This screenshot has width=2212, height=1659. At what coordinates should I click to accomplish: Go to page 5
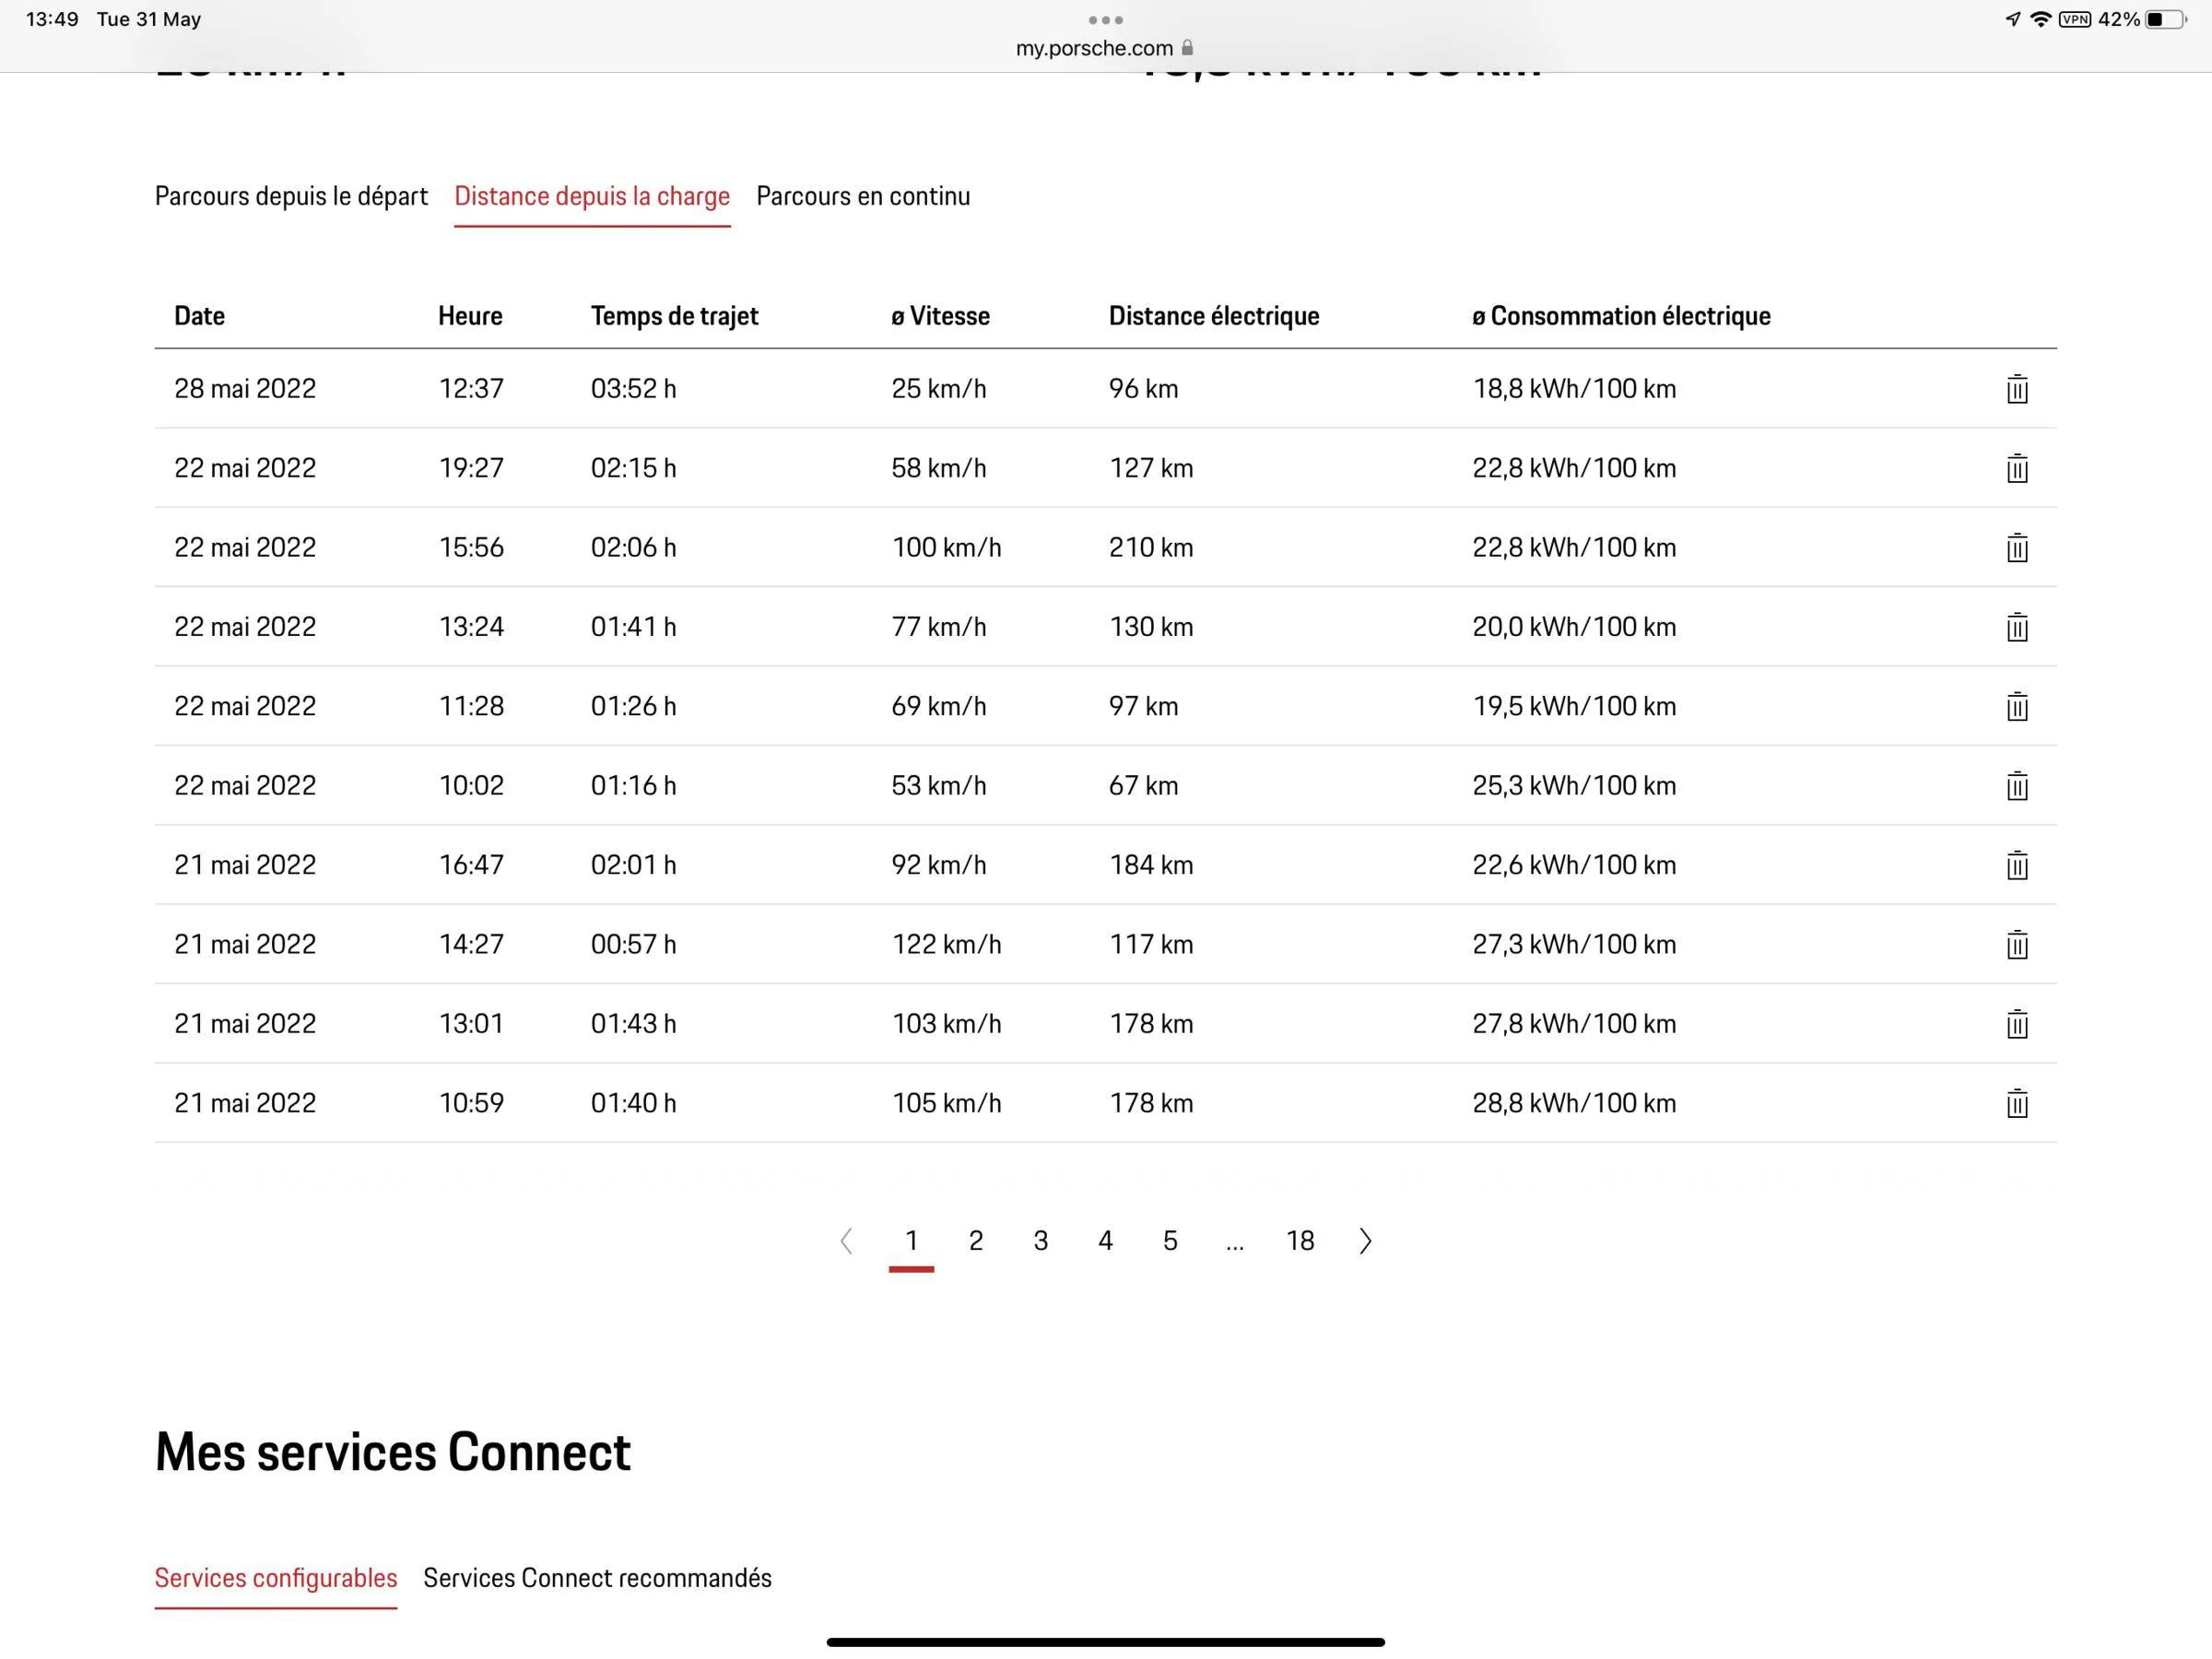1170,1241
